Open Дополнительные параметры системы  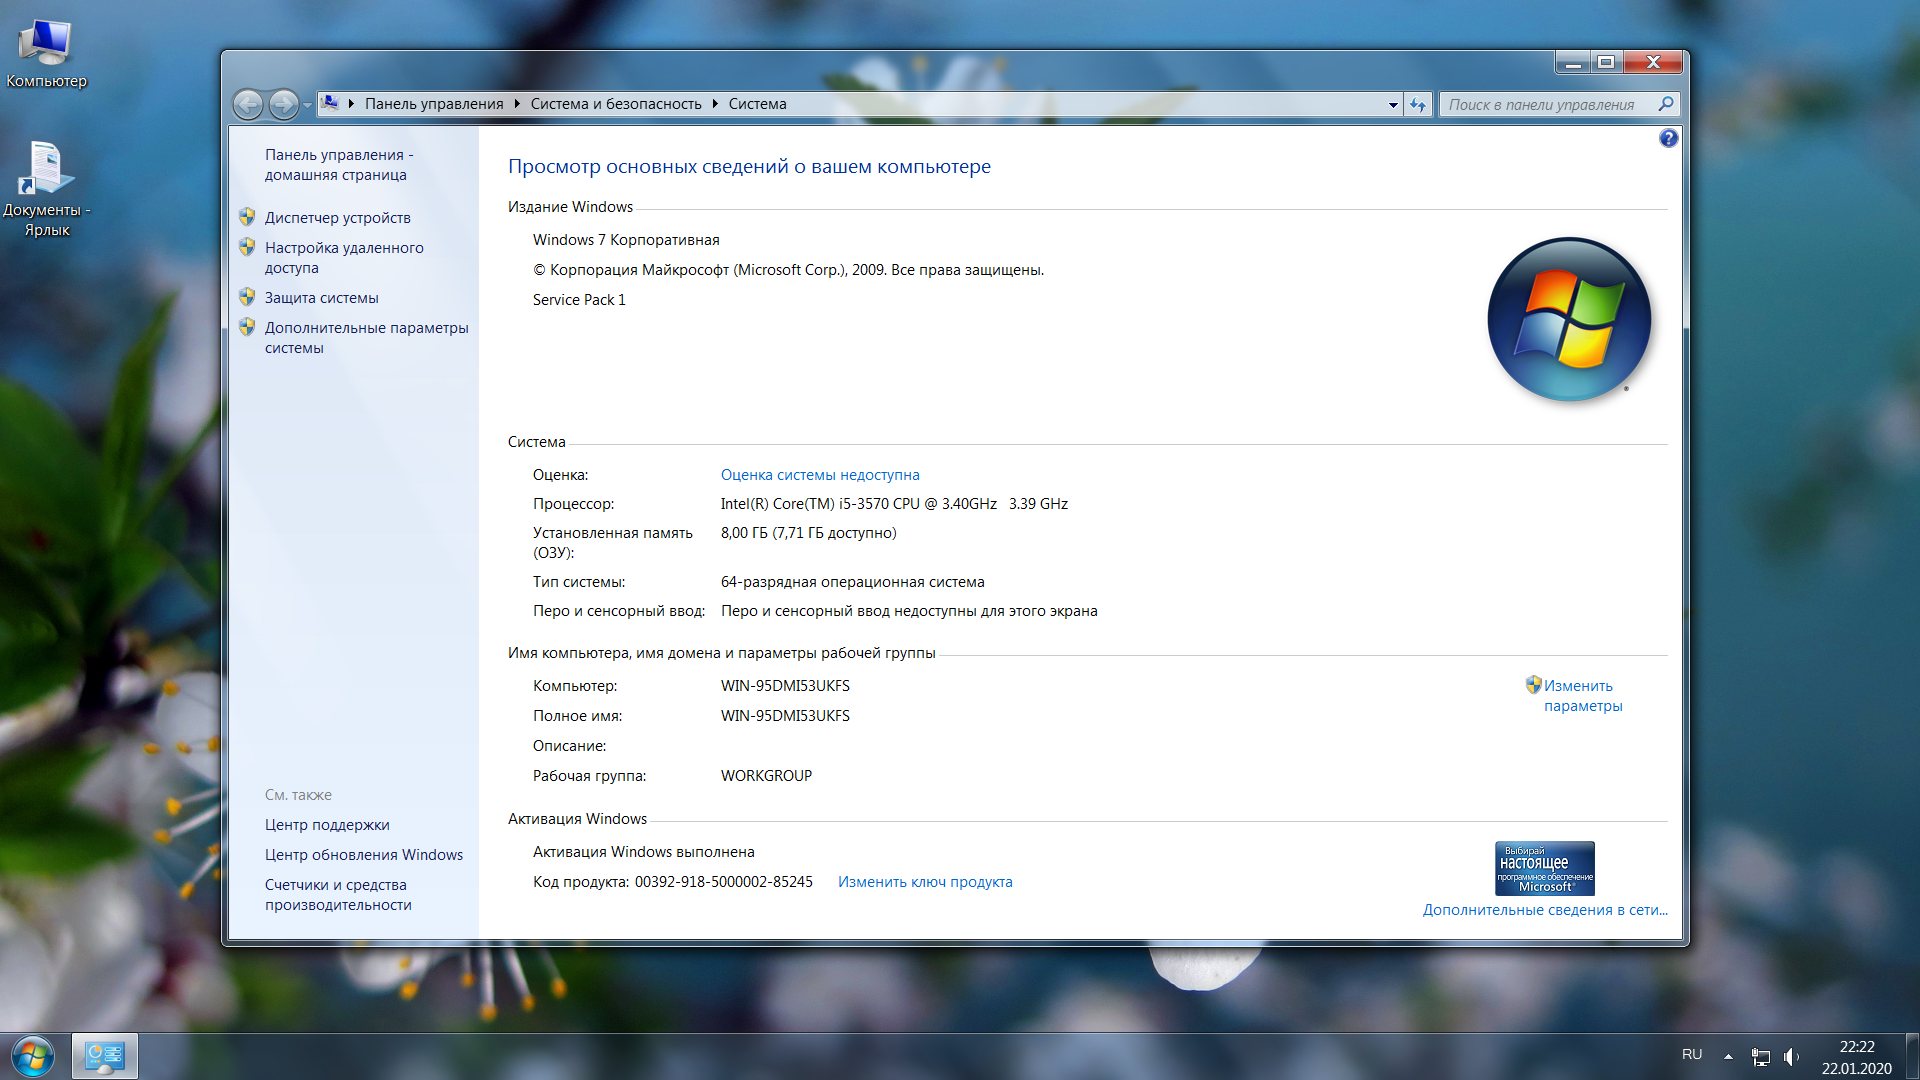click(x=366, y=338)
